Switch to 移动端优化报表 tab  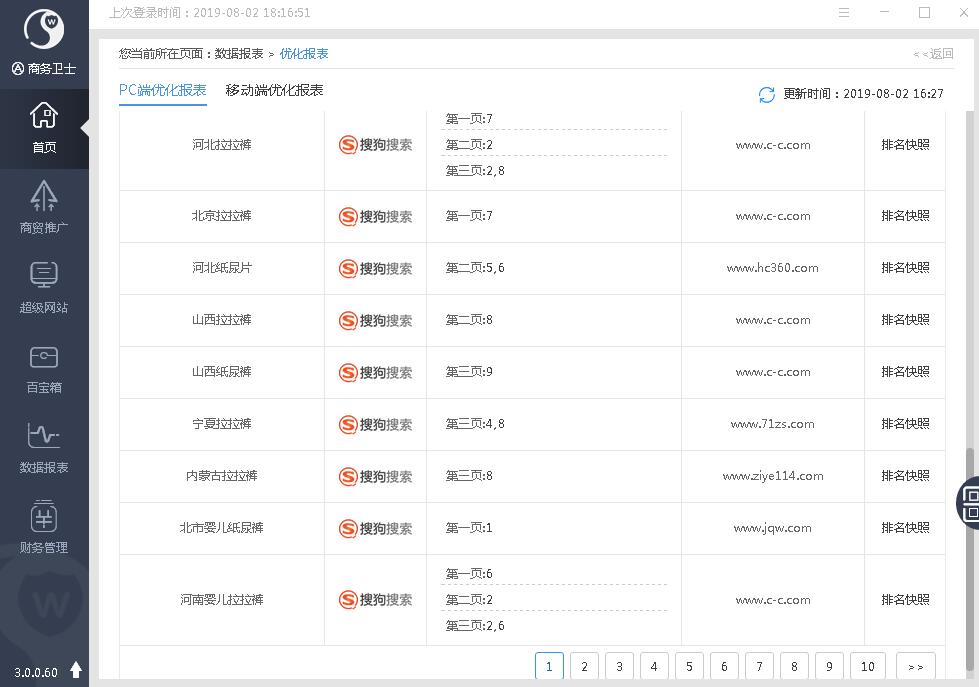click(x=274, y=90)
